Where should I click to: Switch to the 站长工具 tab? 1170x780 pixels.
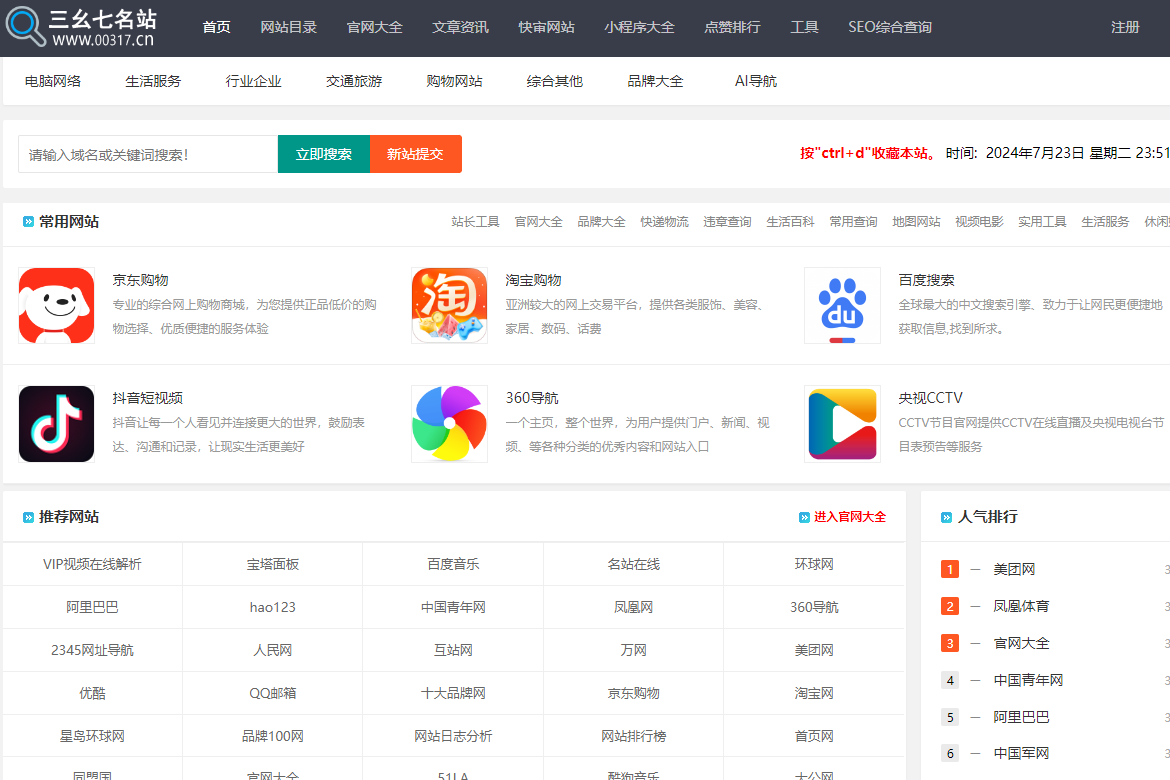tap(475, 222)
